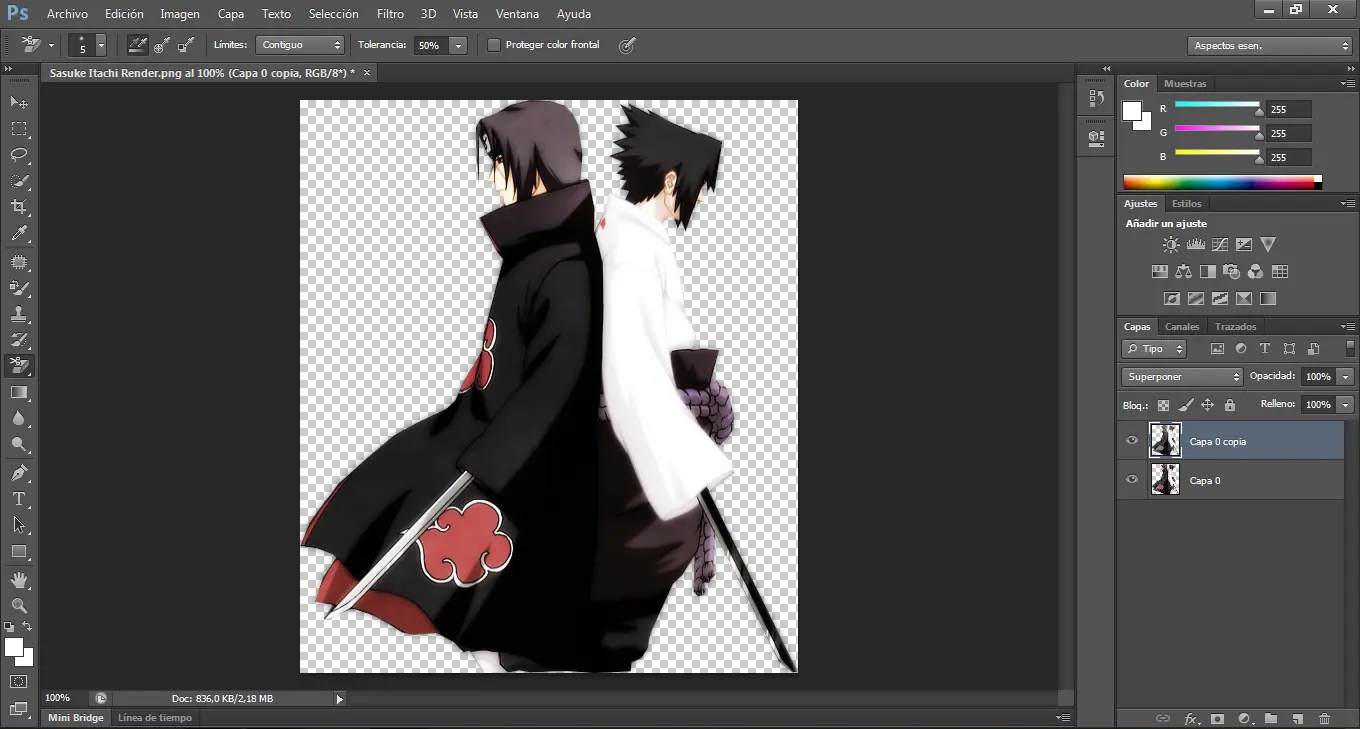Screen dimensions: 1360x729
Task: Select the Zoom tool
Action: (19, 605)
